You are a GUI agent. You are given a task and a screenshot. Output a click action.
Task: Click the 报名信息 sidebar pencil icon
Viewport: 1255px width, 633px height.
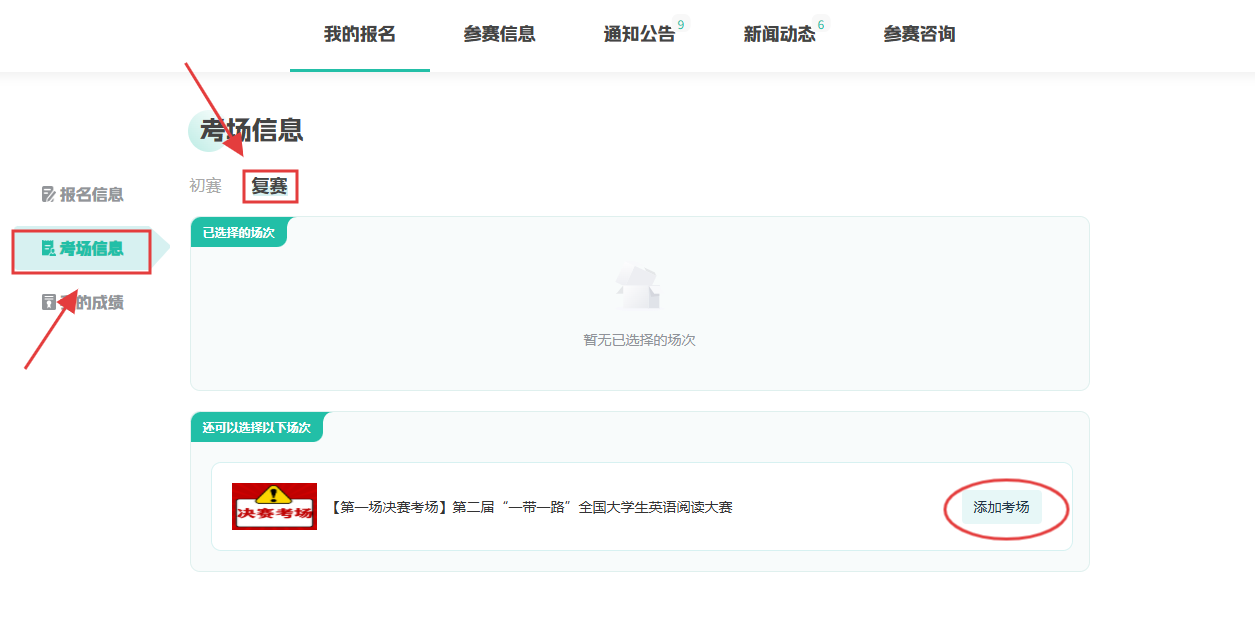(48, 194)
